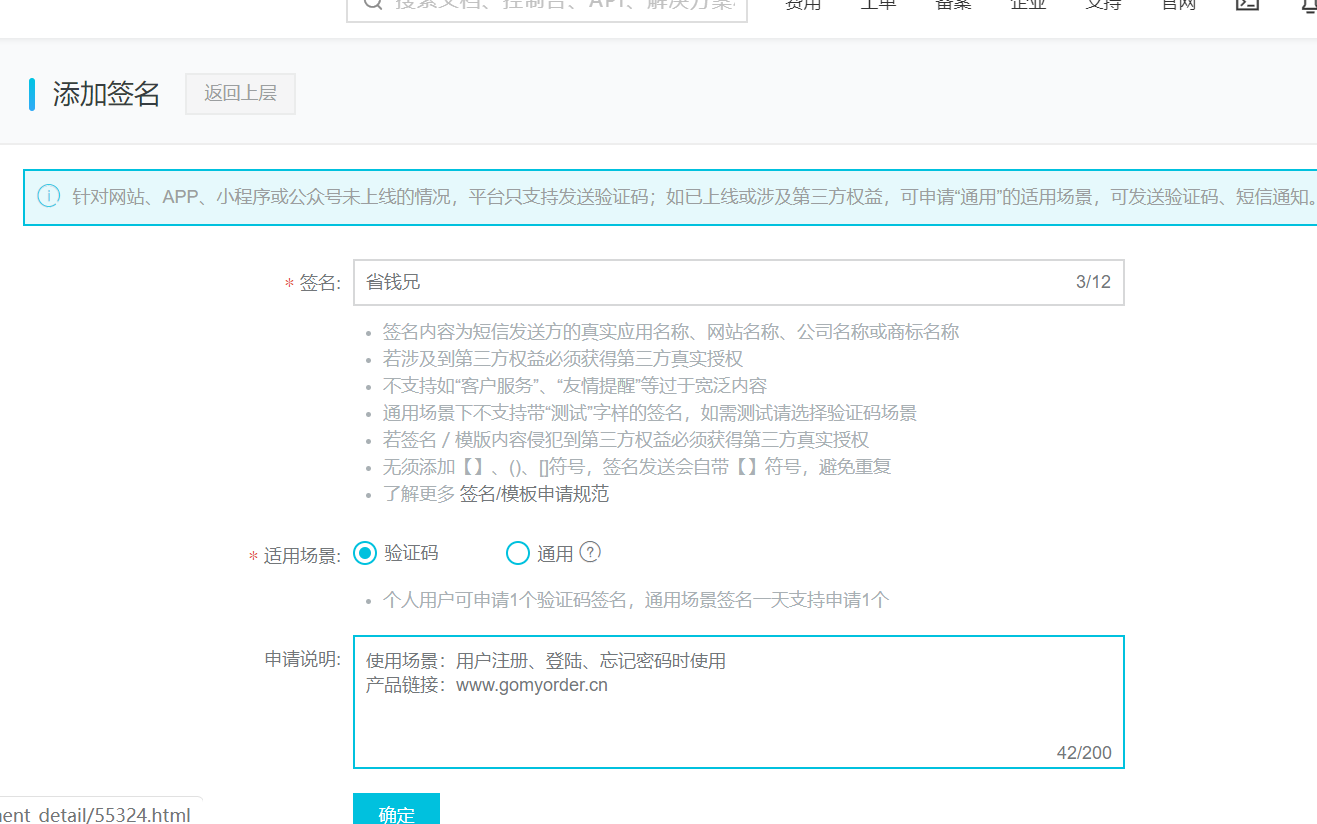Open the 工单 menu in the top bar
This screenshot has height=824, width=1317.
tap(878, 5)
